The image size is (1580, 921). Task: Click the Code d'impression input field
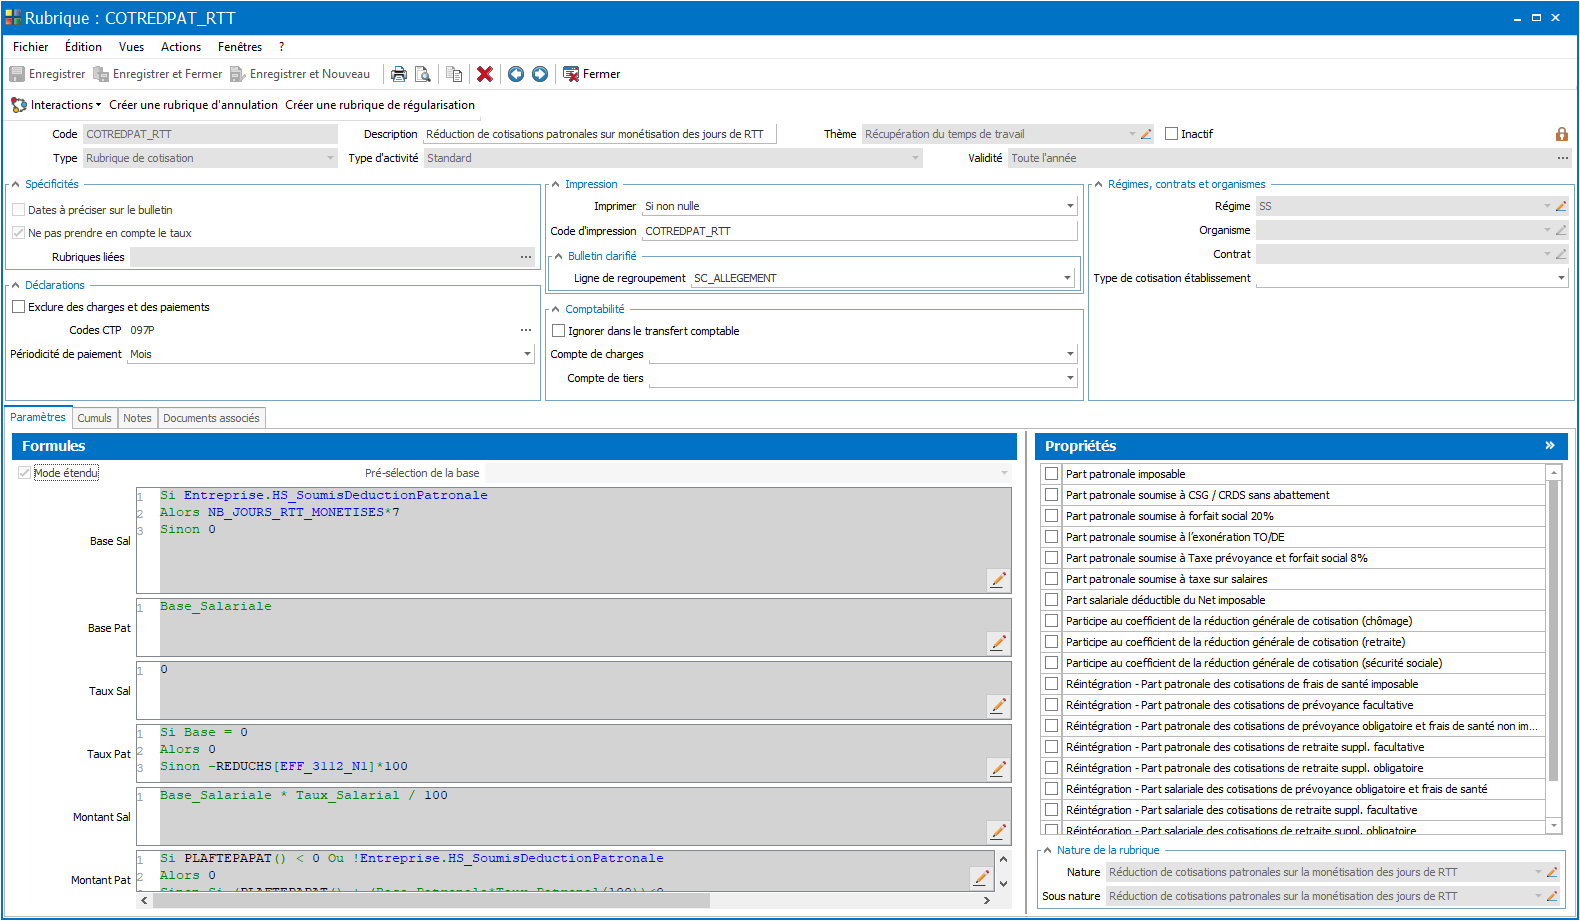860,231
